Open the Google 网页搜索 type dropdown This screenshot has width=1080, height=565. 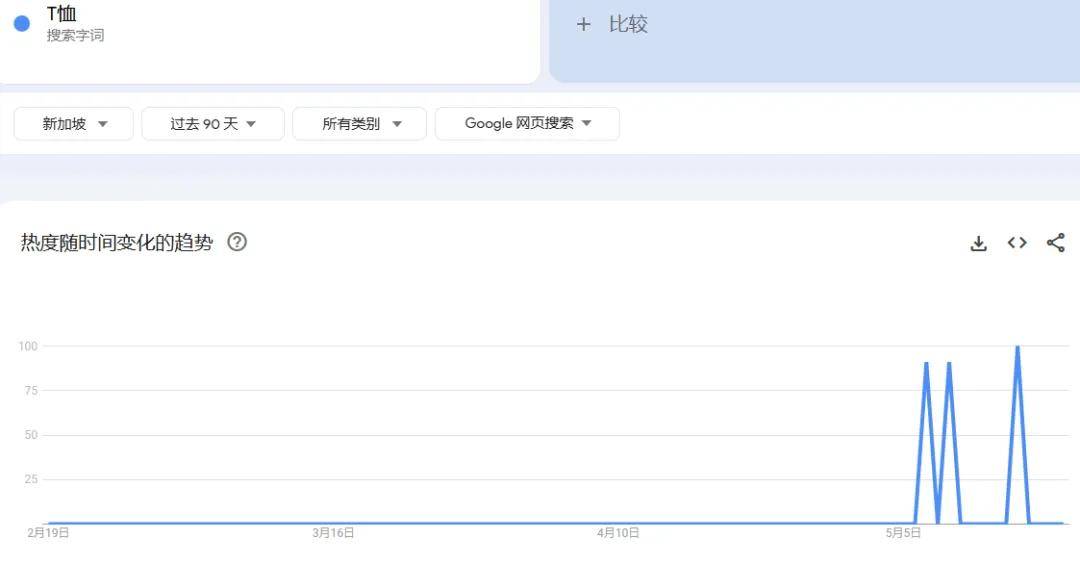527,124
